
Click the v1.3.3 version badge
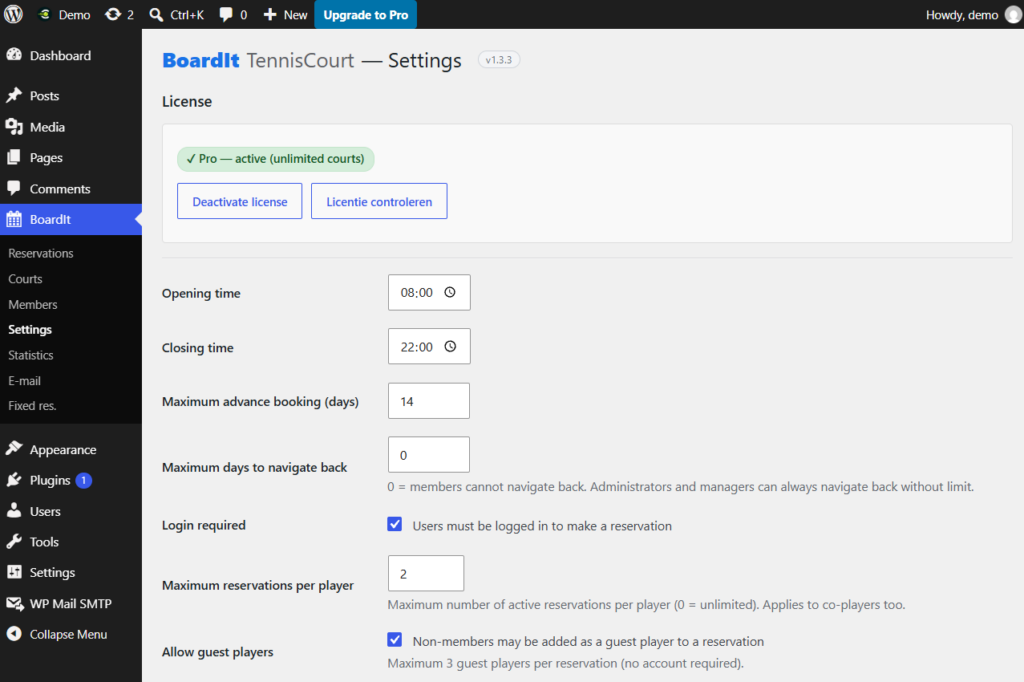(499, 60)
